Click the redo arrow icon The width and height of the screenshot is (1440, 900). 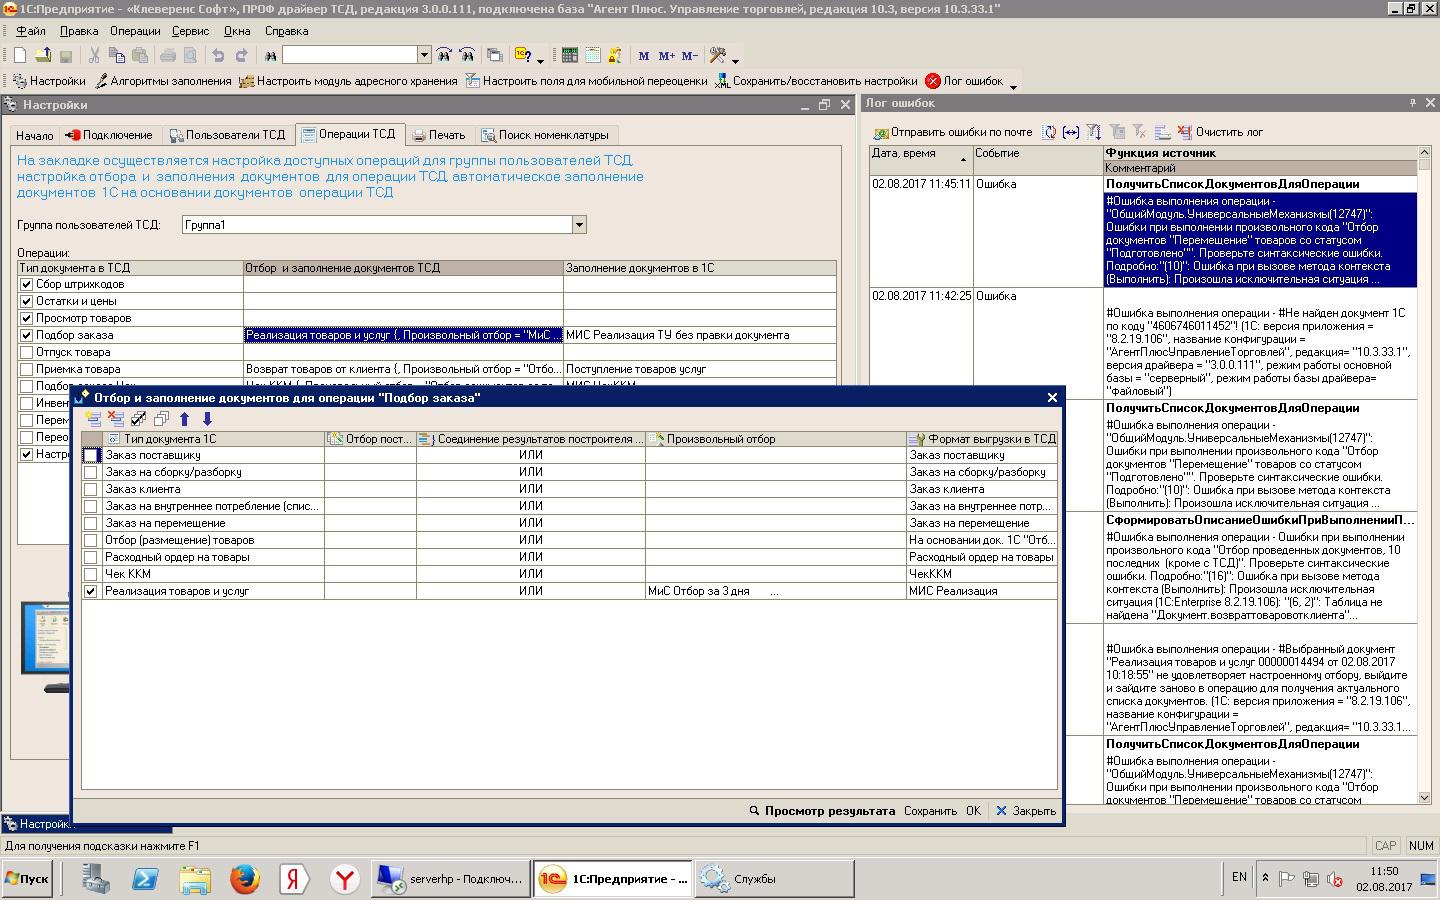tap(241, 56)
